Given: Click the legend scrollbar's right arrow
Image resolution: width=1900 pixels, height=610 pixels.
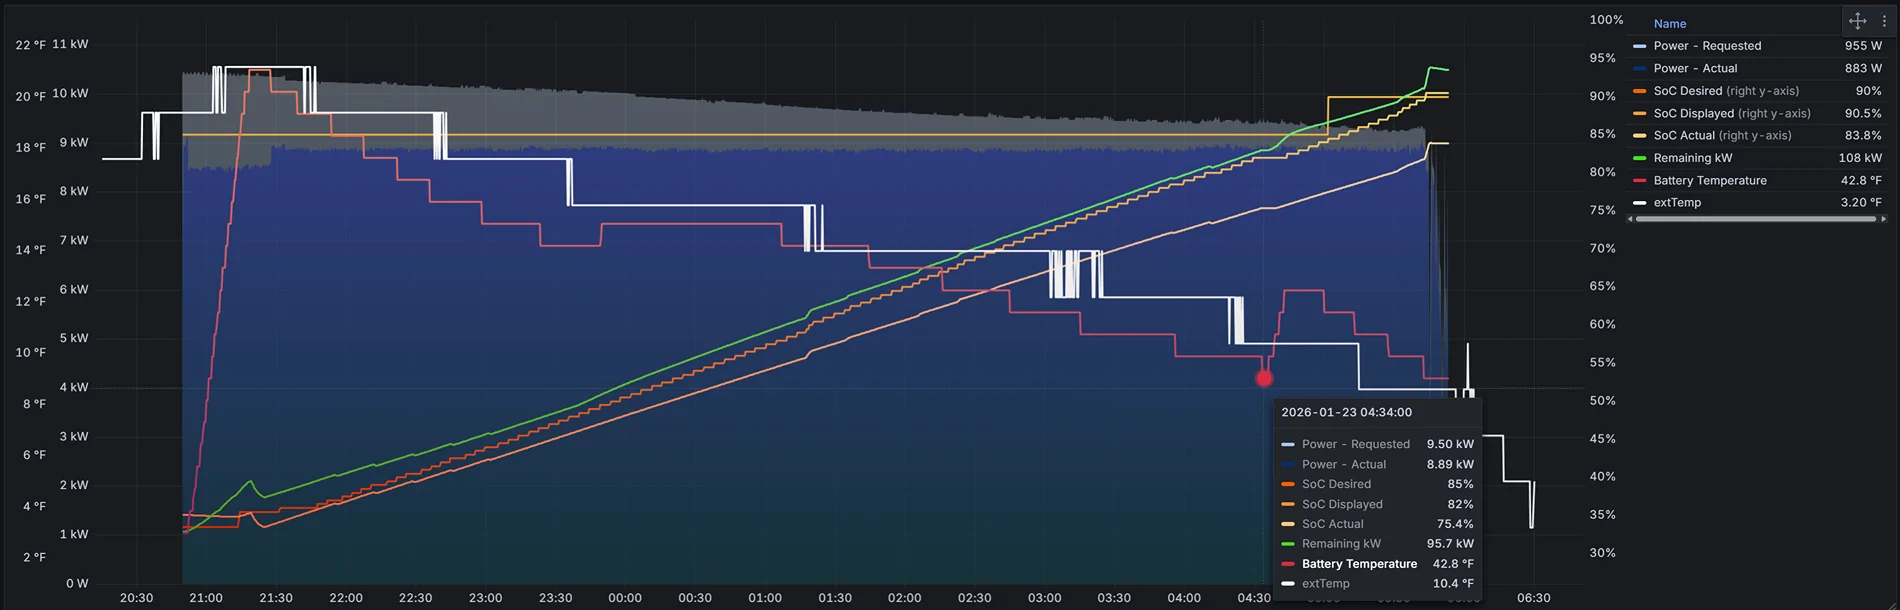Looking at the screenshot, I should (x=1884, y=219).
